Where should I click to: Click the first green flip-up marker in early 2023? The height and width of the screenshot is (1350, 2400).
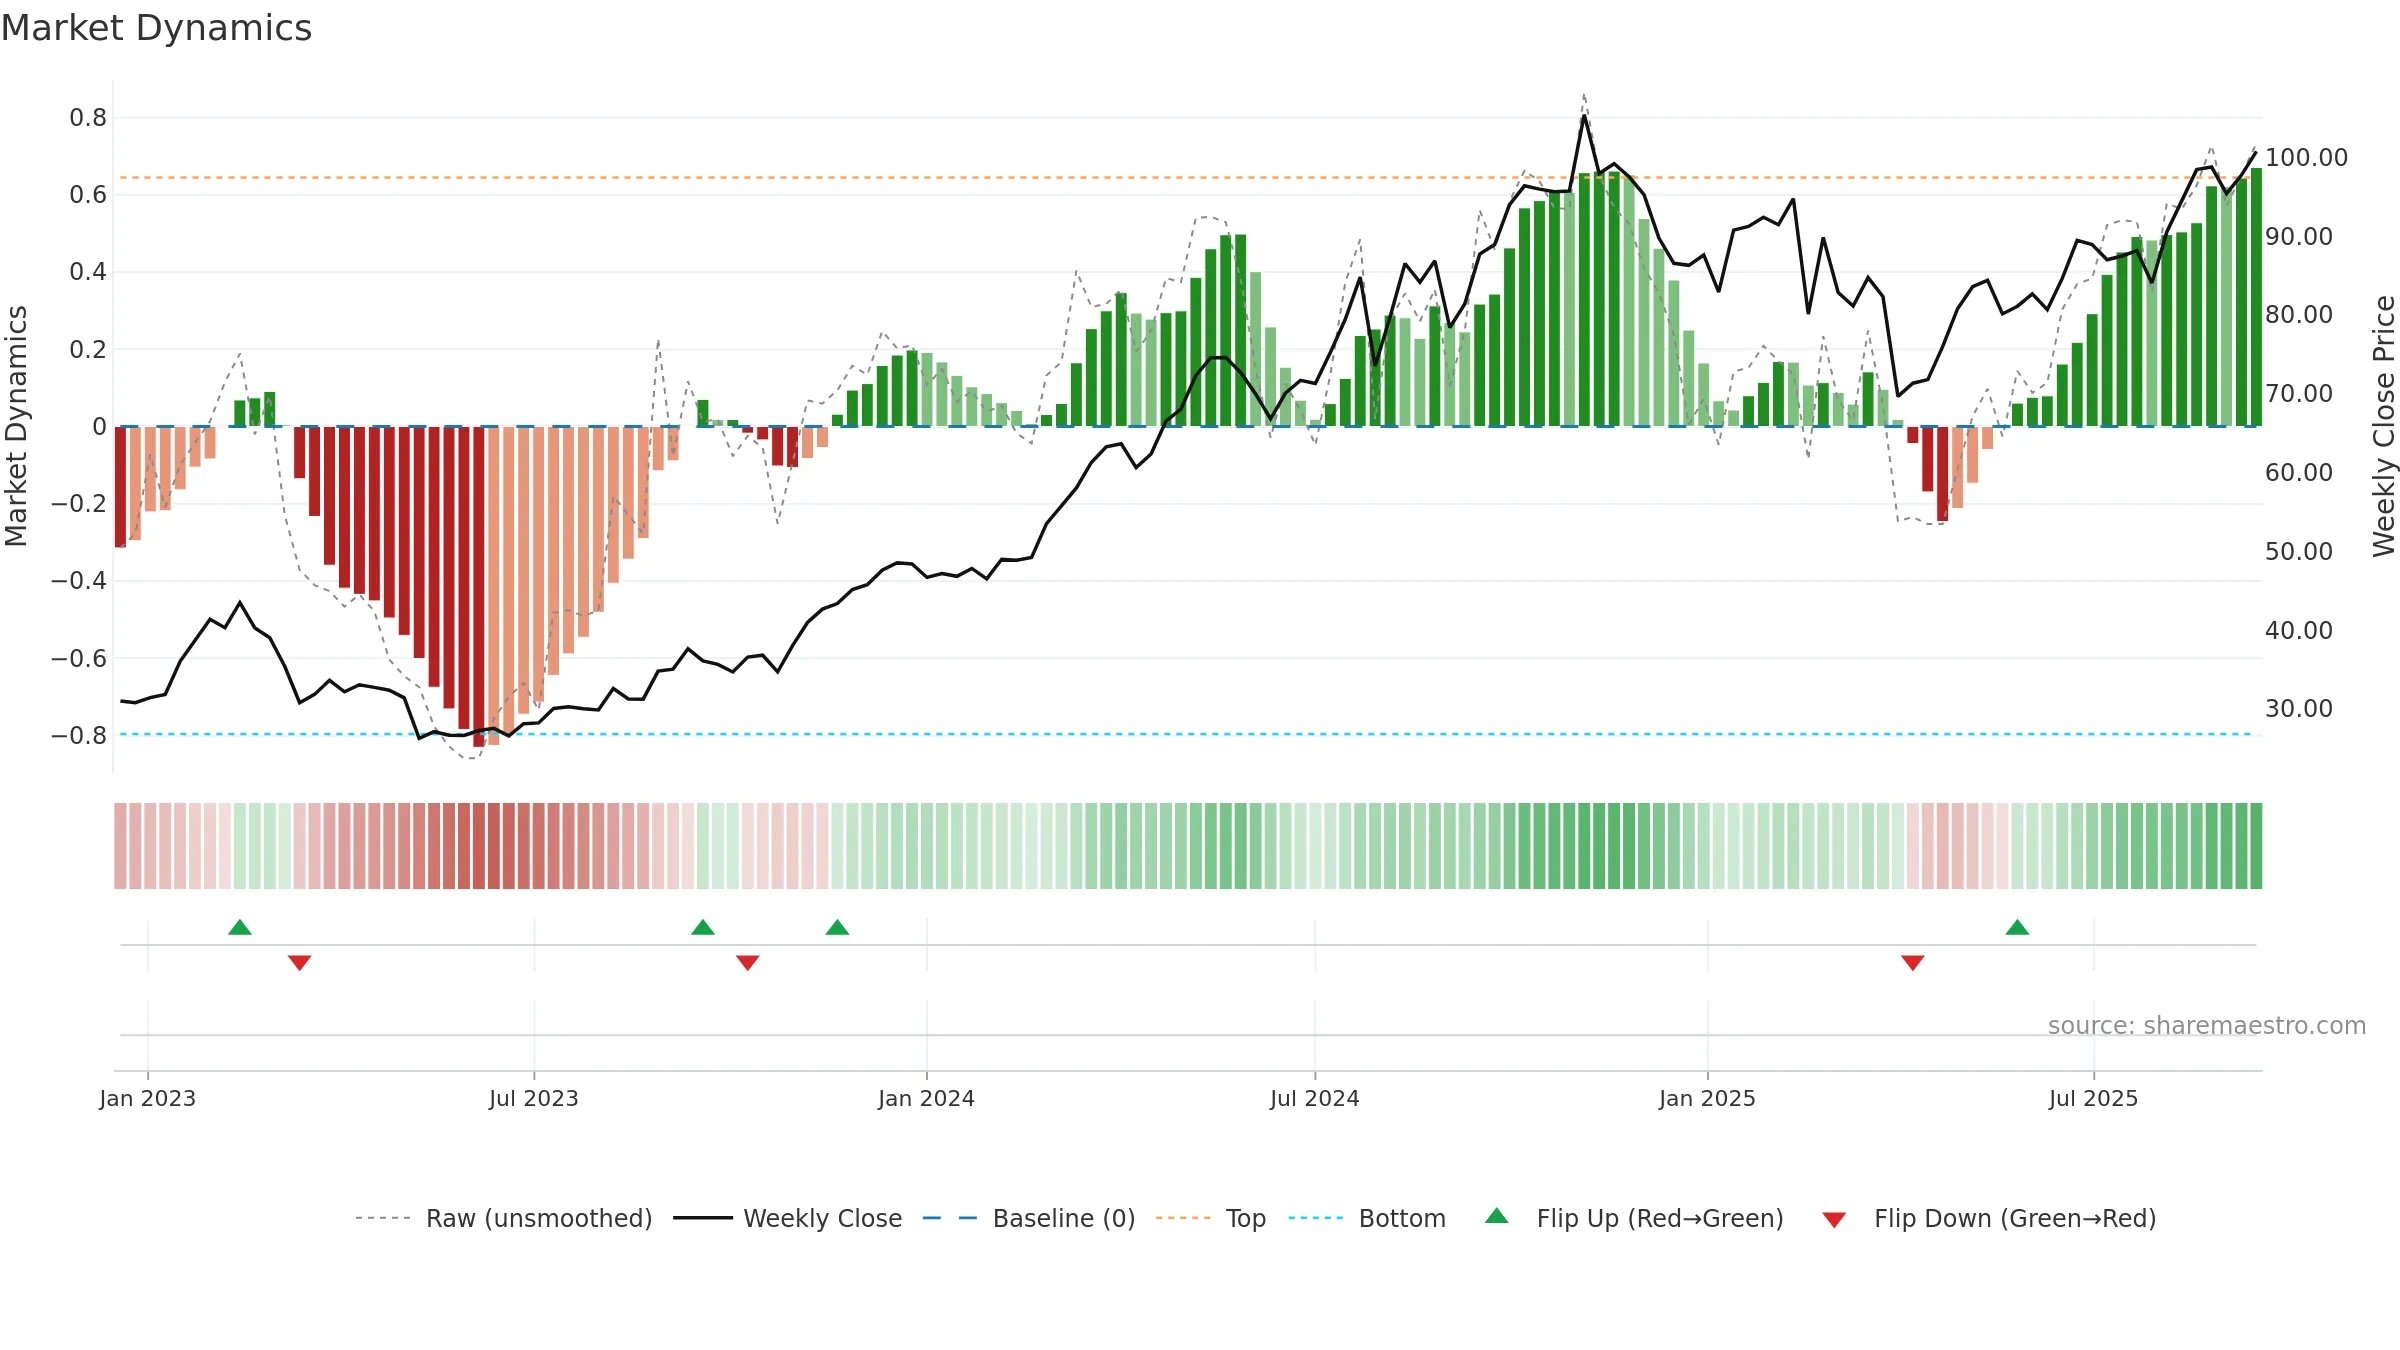pos(240,927)
